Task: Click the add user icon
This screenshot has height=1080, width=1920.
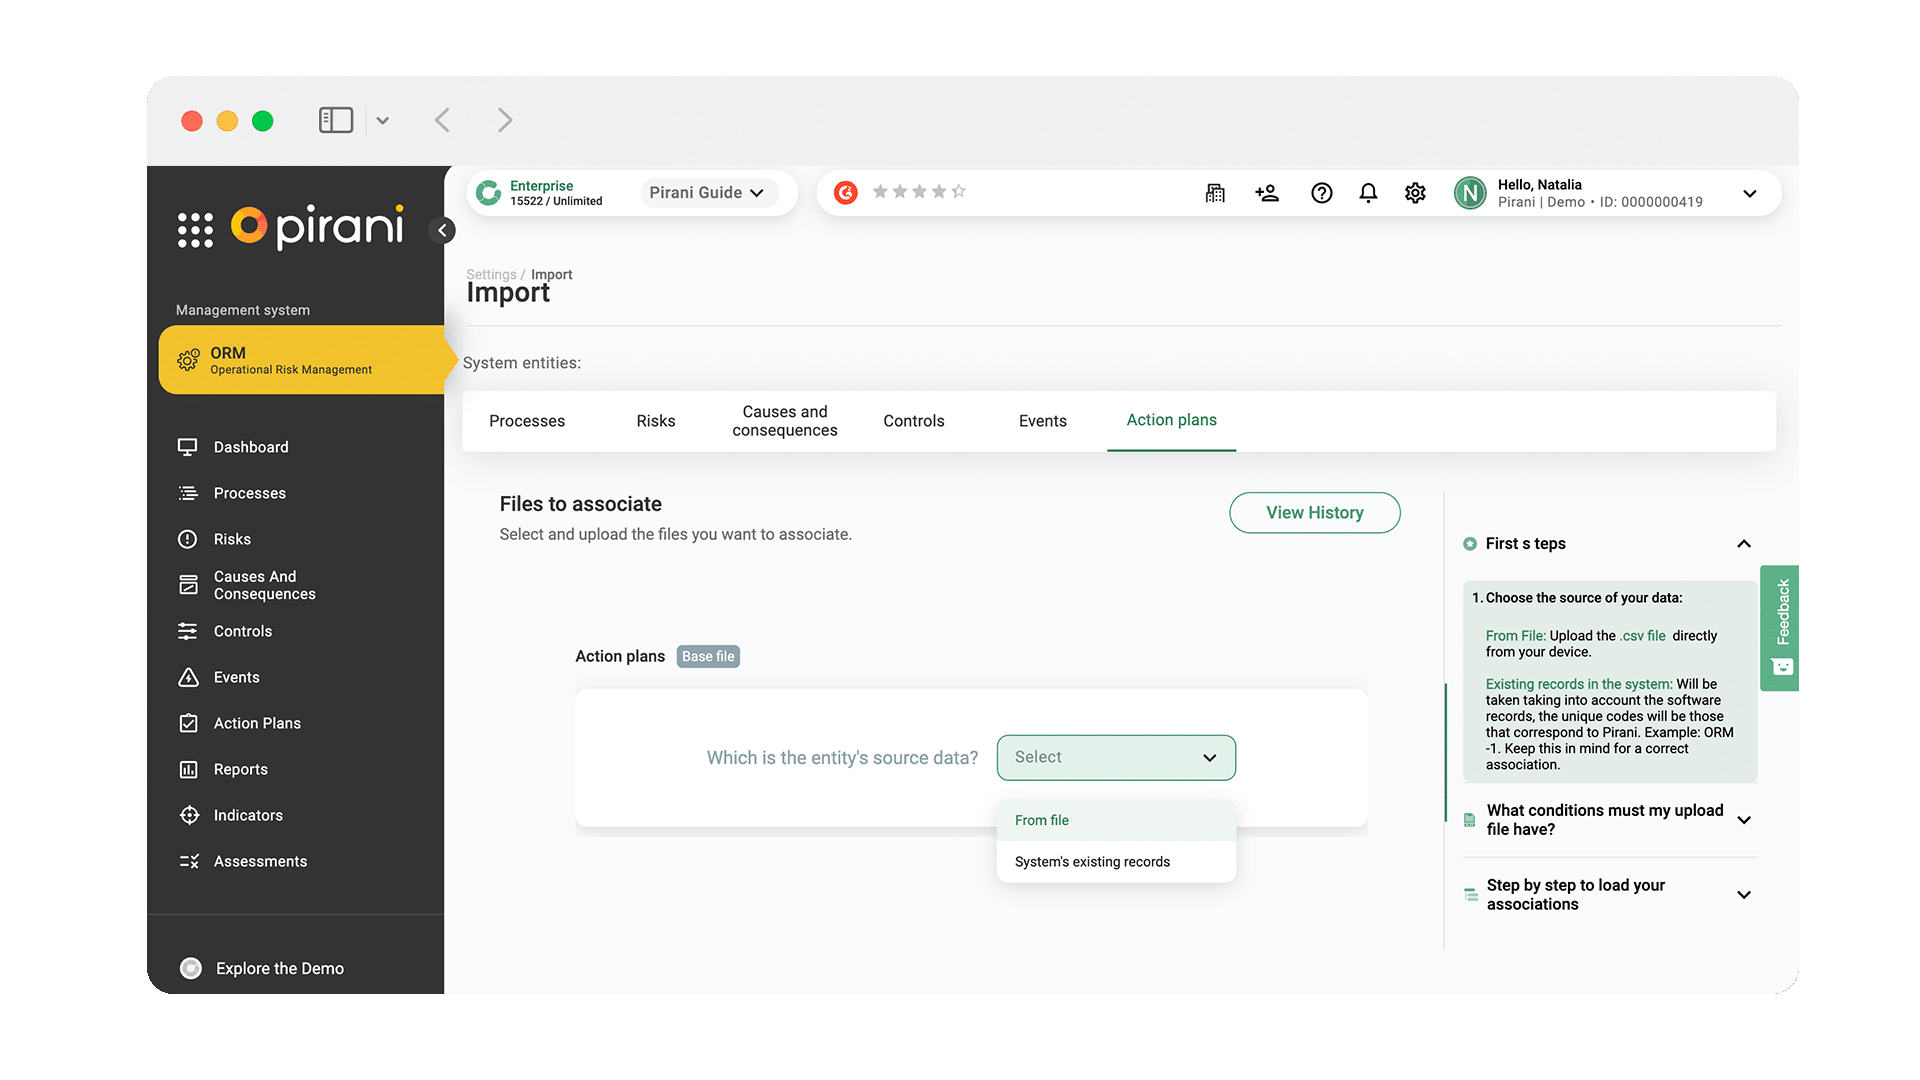Action: 1267,193
